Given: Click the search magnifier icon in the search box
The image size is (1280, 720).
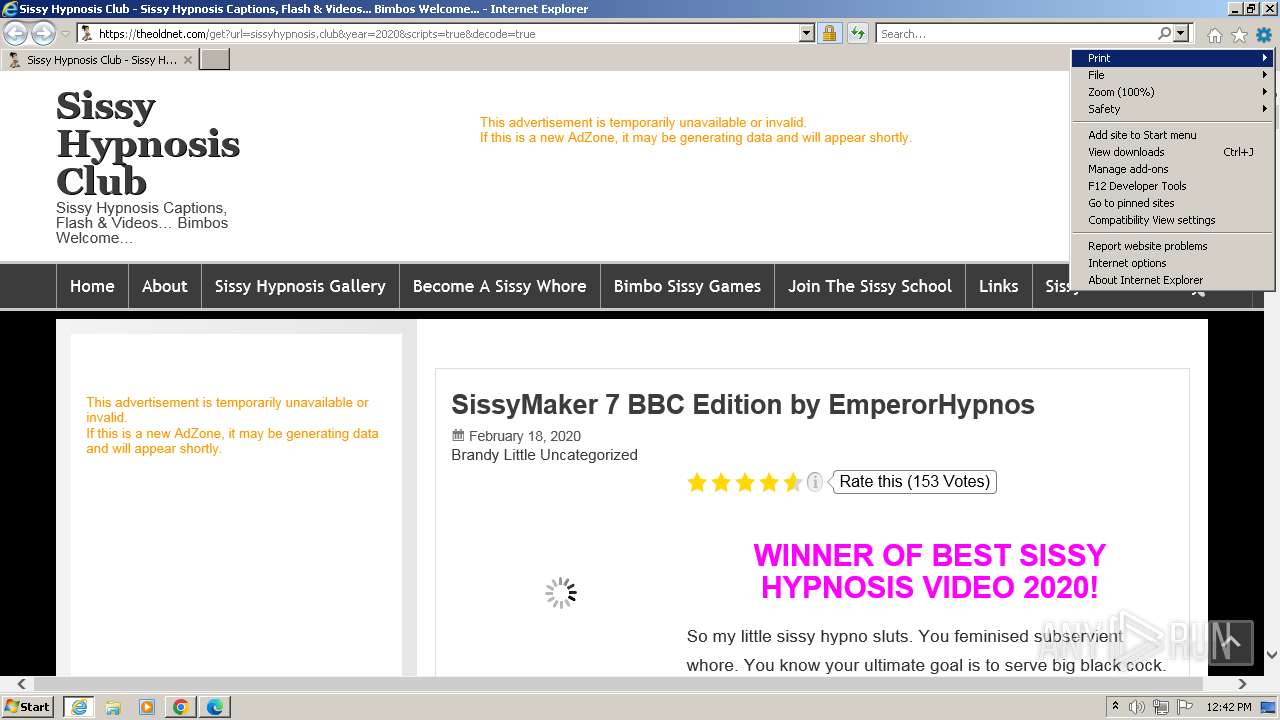Looking at the screenshot, I should [x=1164, y=33].
